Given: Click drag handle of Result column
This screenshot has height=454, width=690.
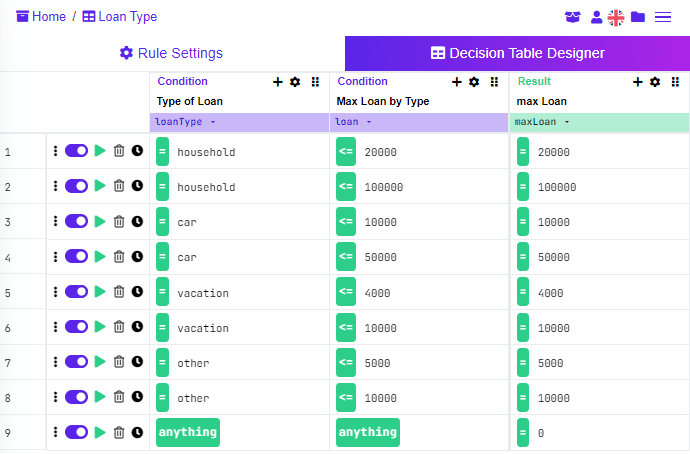Looking at the screenshot, I should pyautogui.click(x=675, y=82).
